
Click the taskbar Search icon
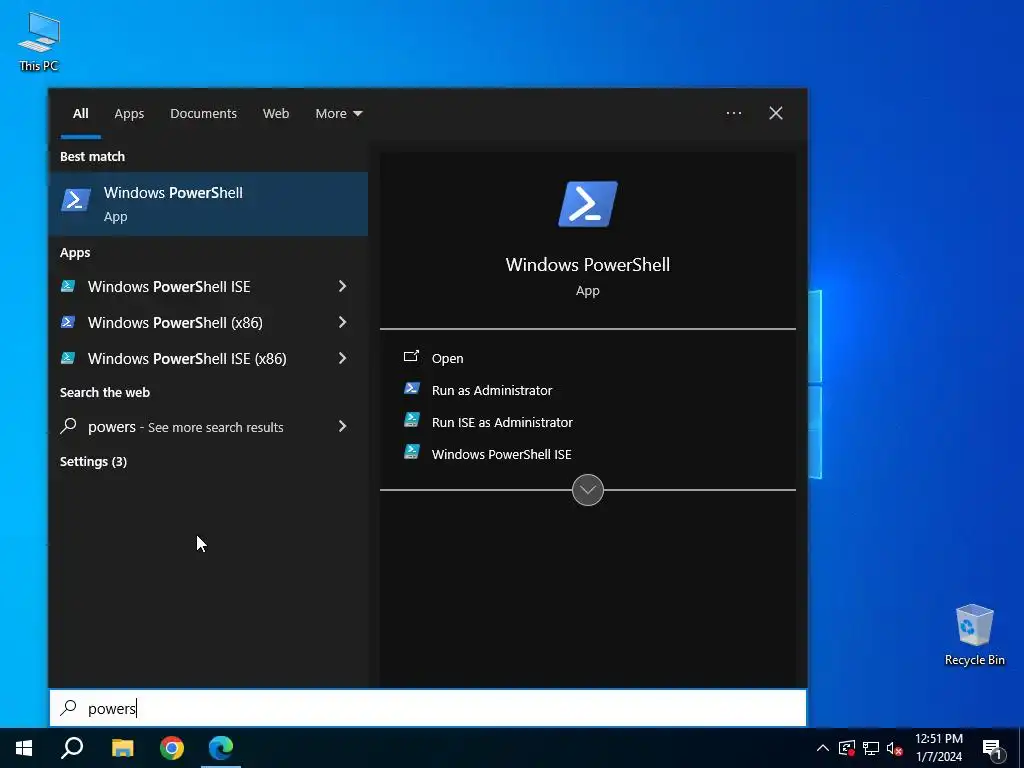point(72,748)
